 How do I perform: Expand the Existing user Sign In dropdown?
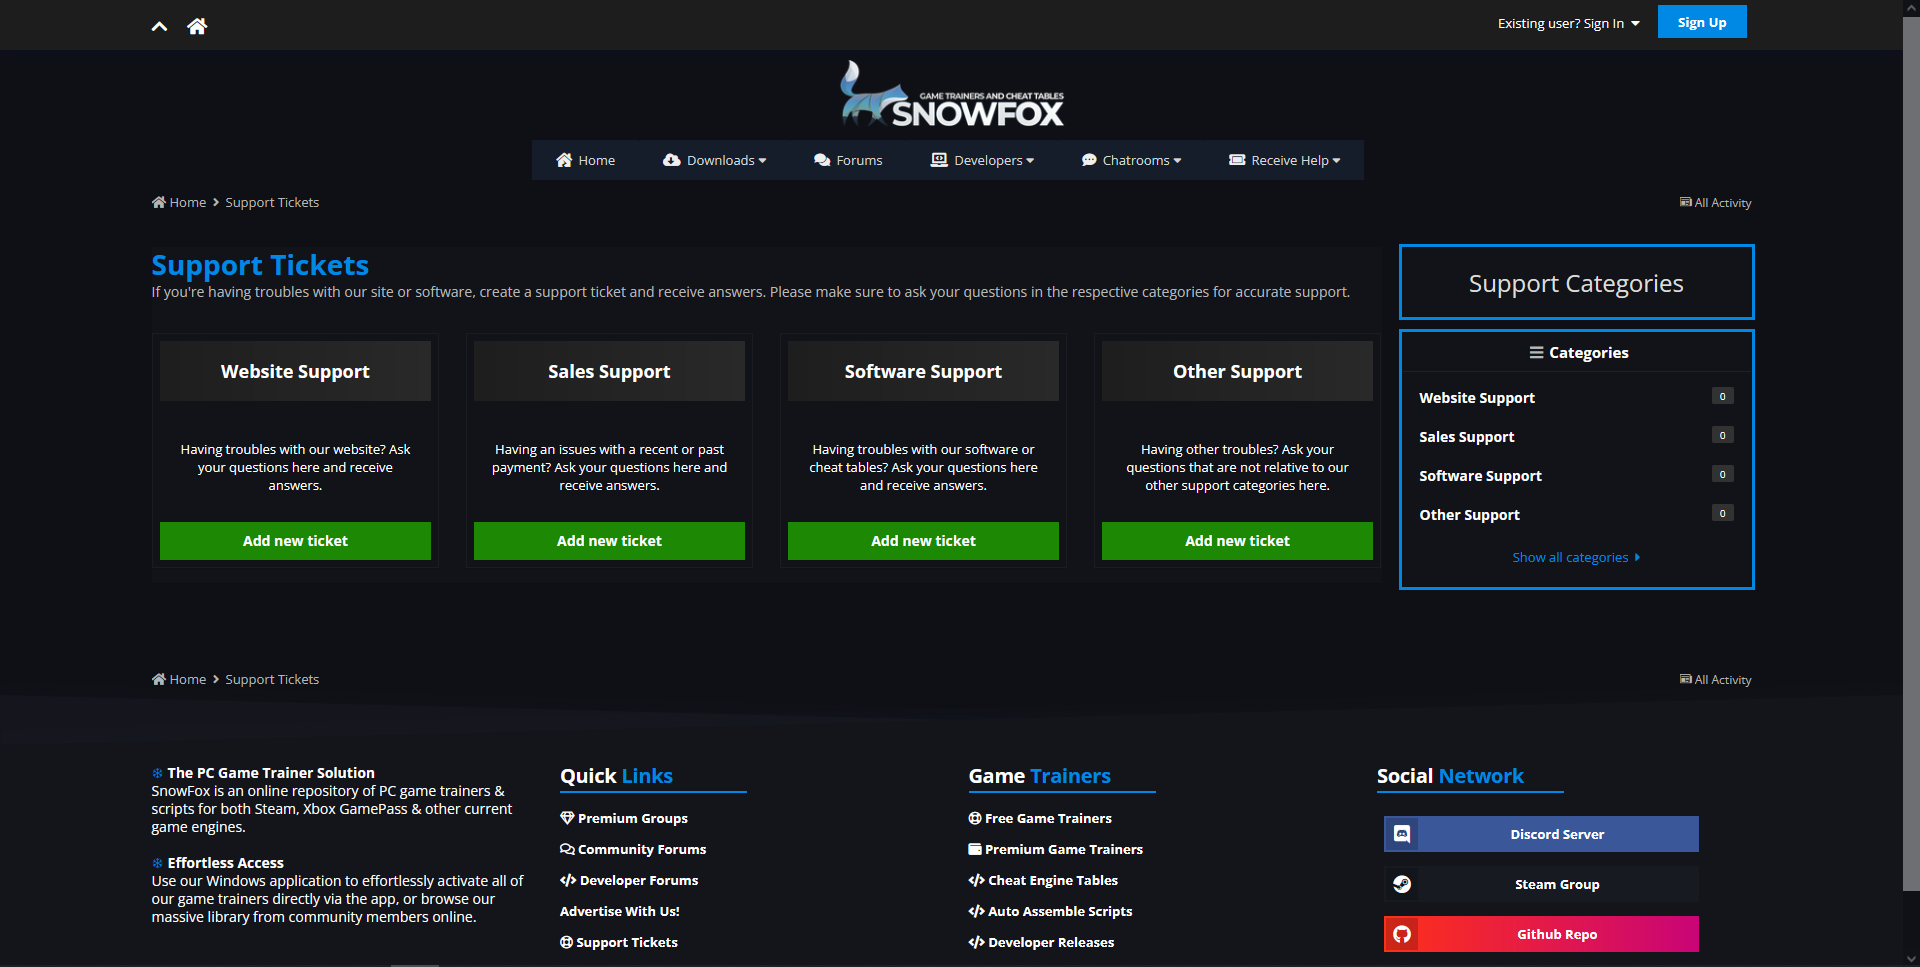[x=1568, y=23]
